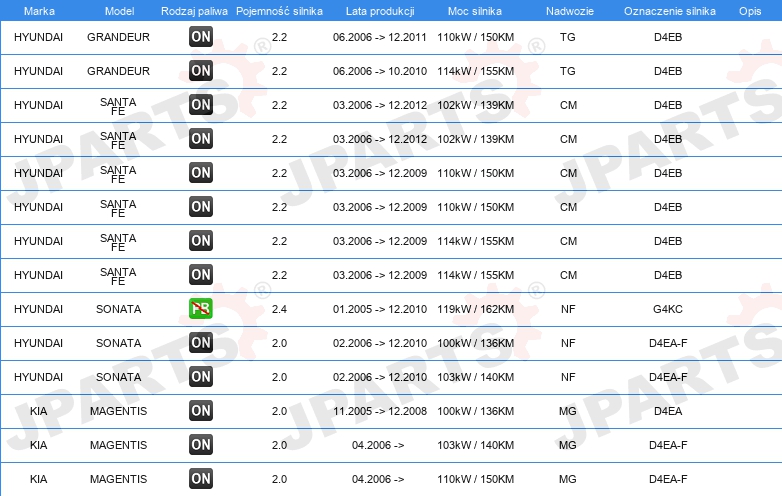Click the Model column header
This screenshot has height=496, width=782.
[119, 11]
